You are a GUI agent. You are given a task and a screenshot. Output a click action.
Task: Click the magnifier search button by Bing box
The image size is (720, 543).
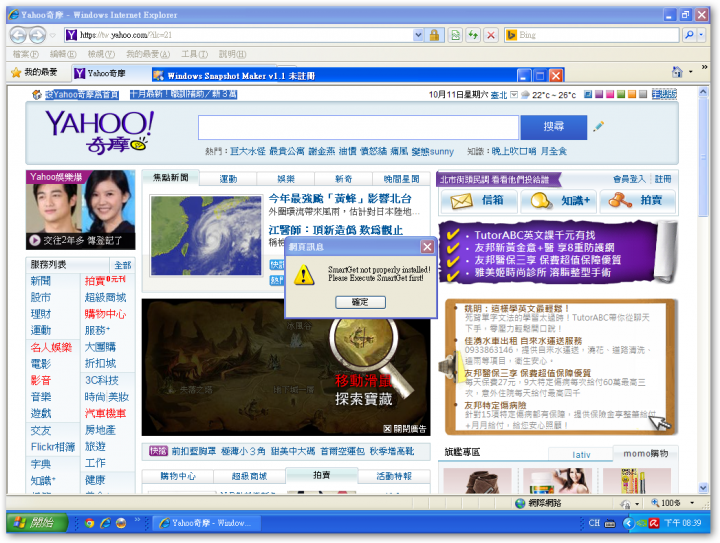pyautogui.click(x=689, y=35)
